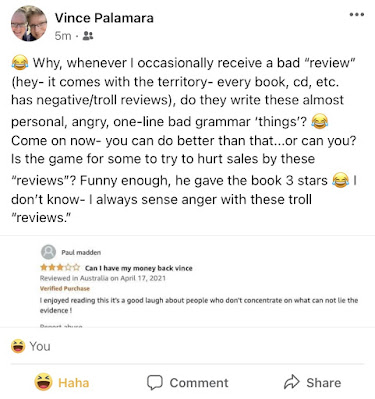Click the laughing emoji starting the post
The width and height of the screenshot is (375, 399).
[19, 63]
